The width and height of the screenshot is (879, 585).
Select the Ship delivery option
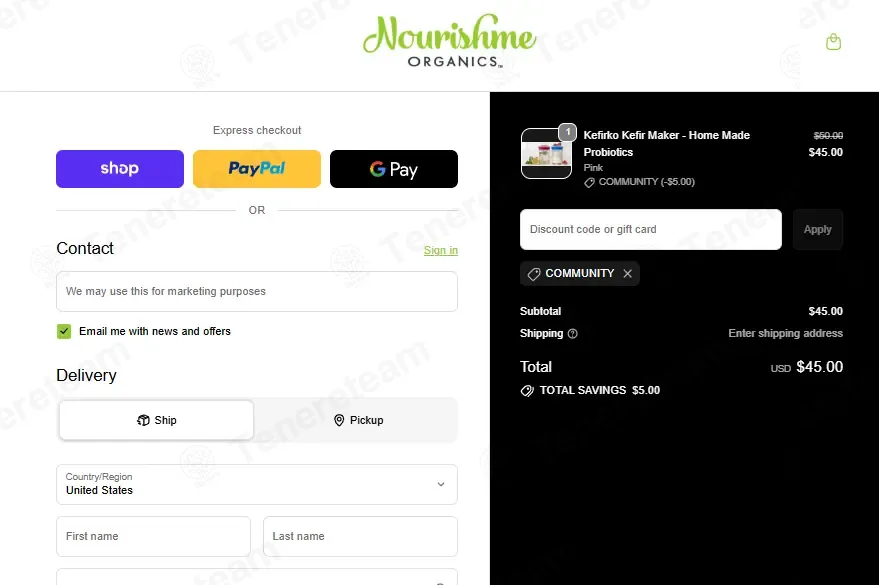[156, 420]
